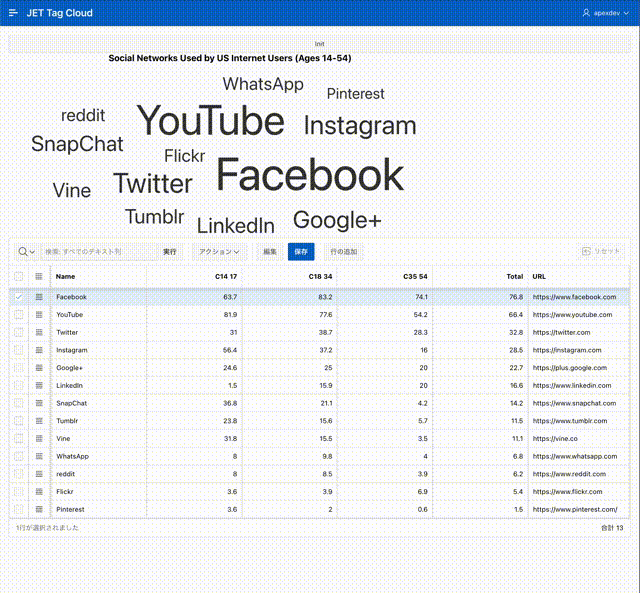640x593 pixels.
Task: Click the Twitter total value 32.8
Action: 516,332
